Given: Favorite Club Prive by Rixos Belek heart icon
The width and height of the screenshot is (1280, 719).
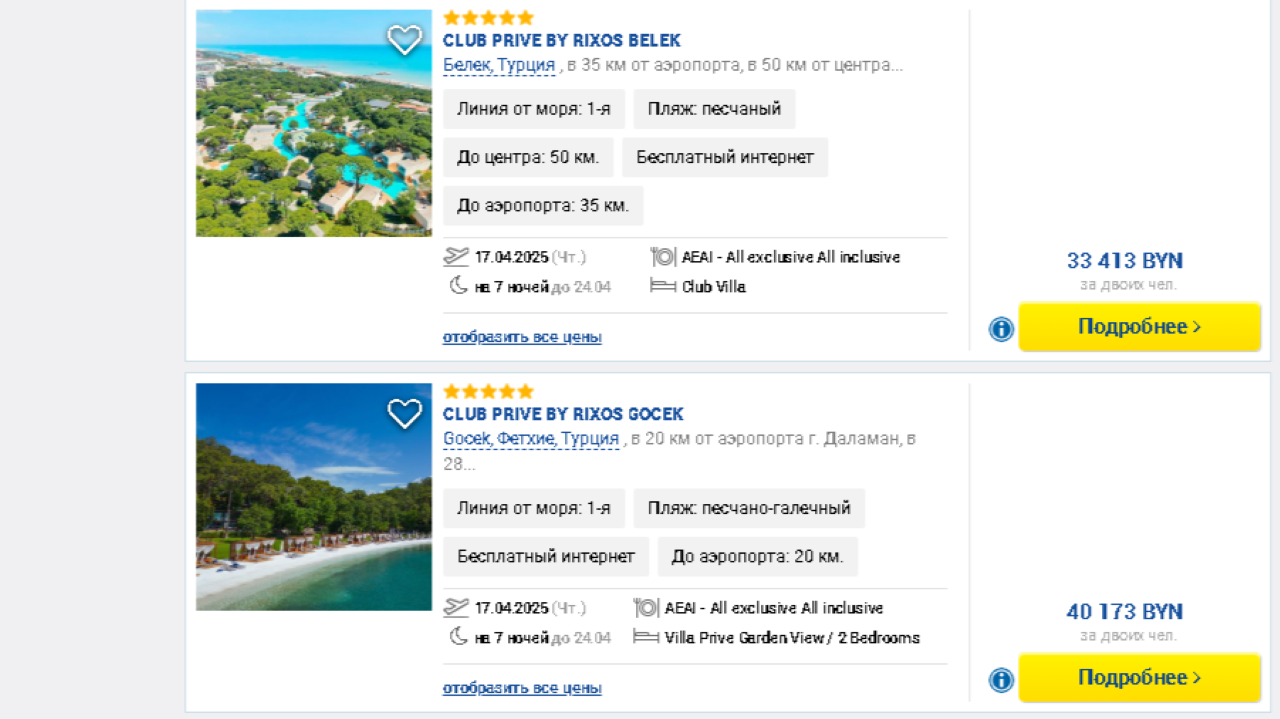Looking at the screenshot, I should [404, 40].
